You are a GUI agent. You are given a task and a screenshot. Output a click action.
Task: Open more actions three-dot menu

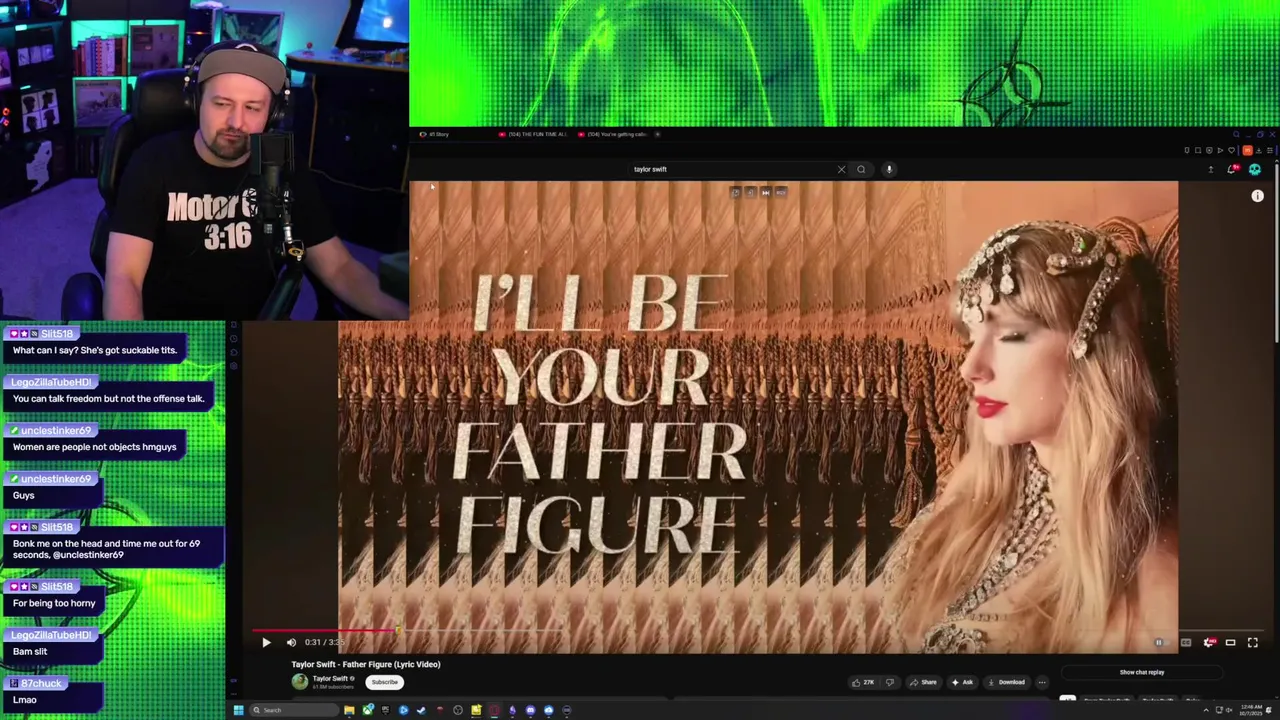coord(1041,682)
